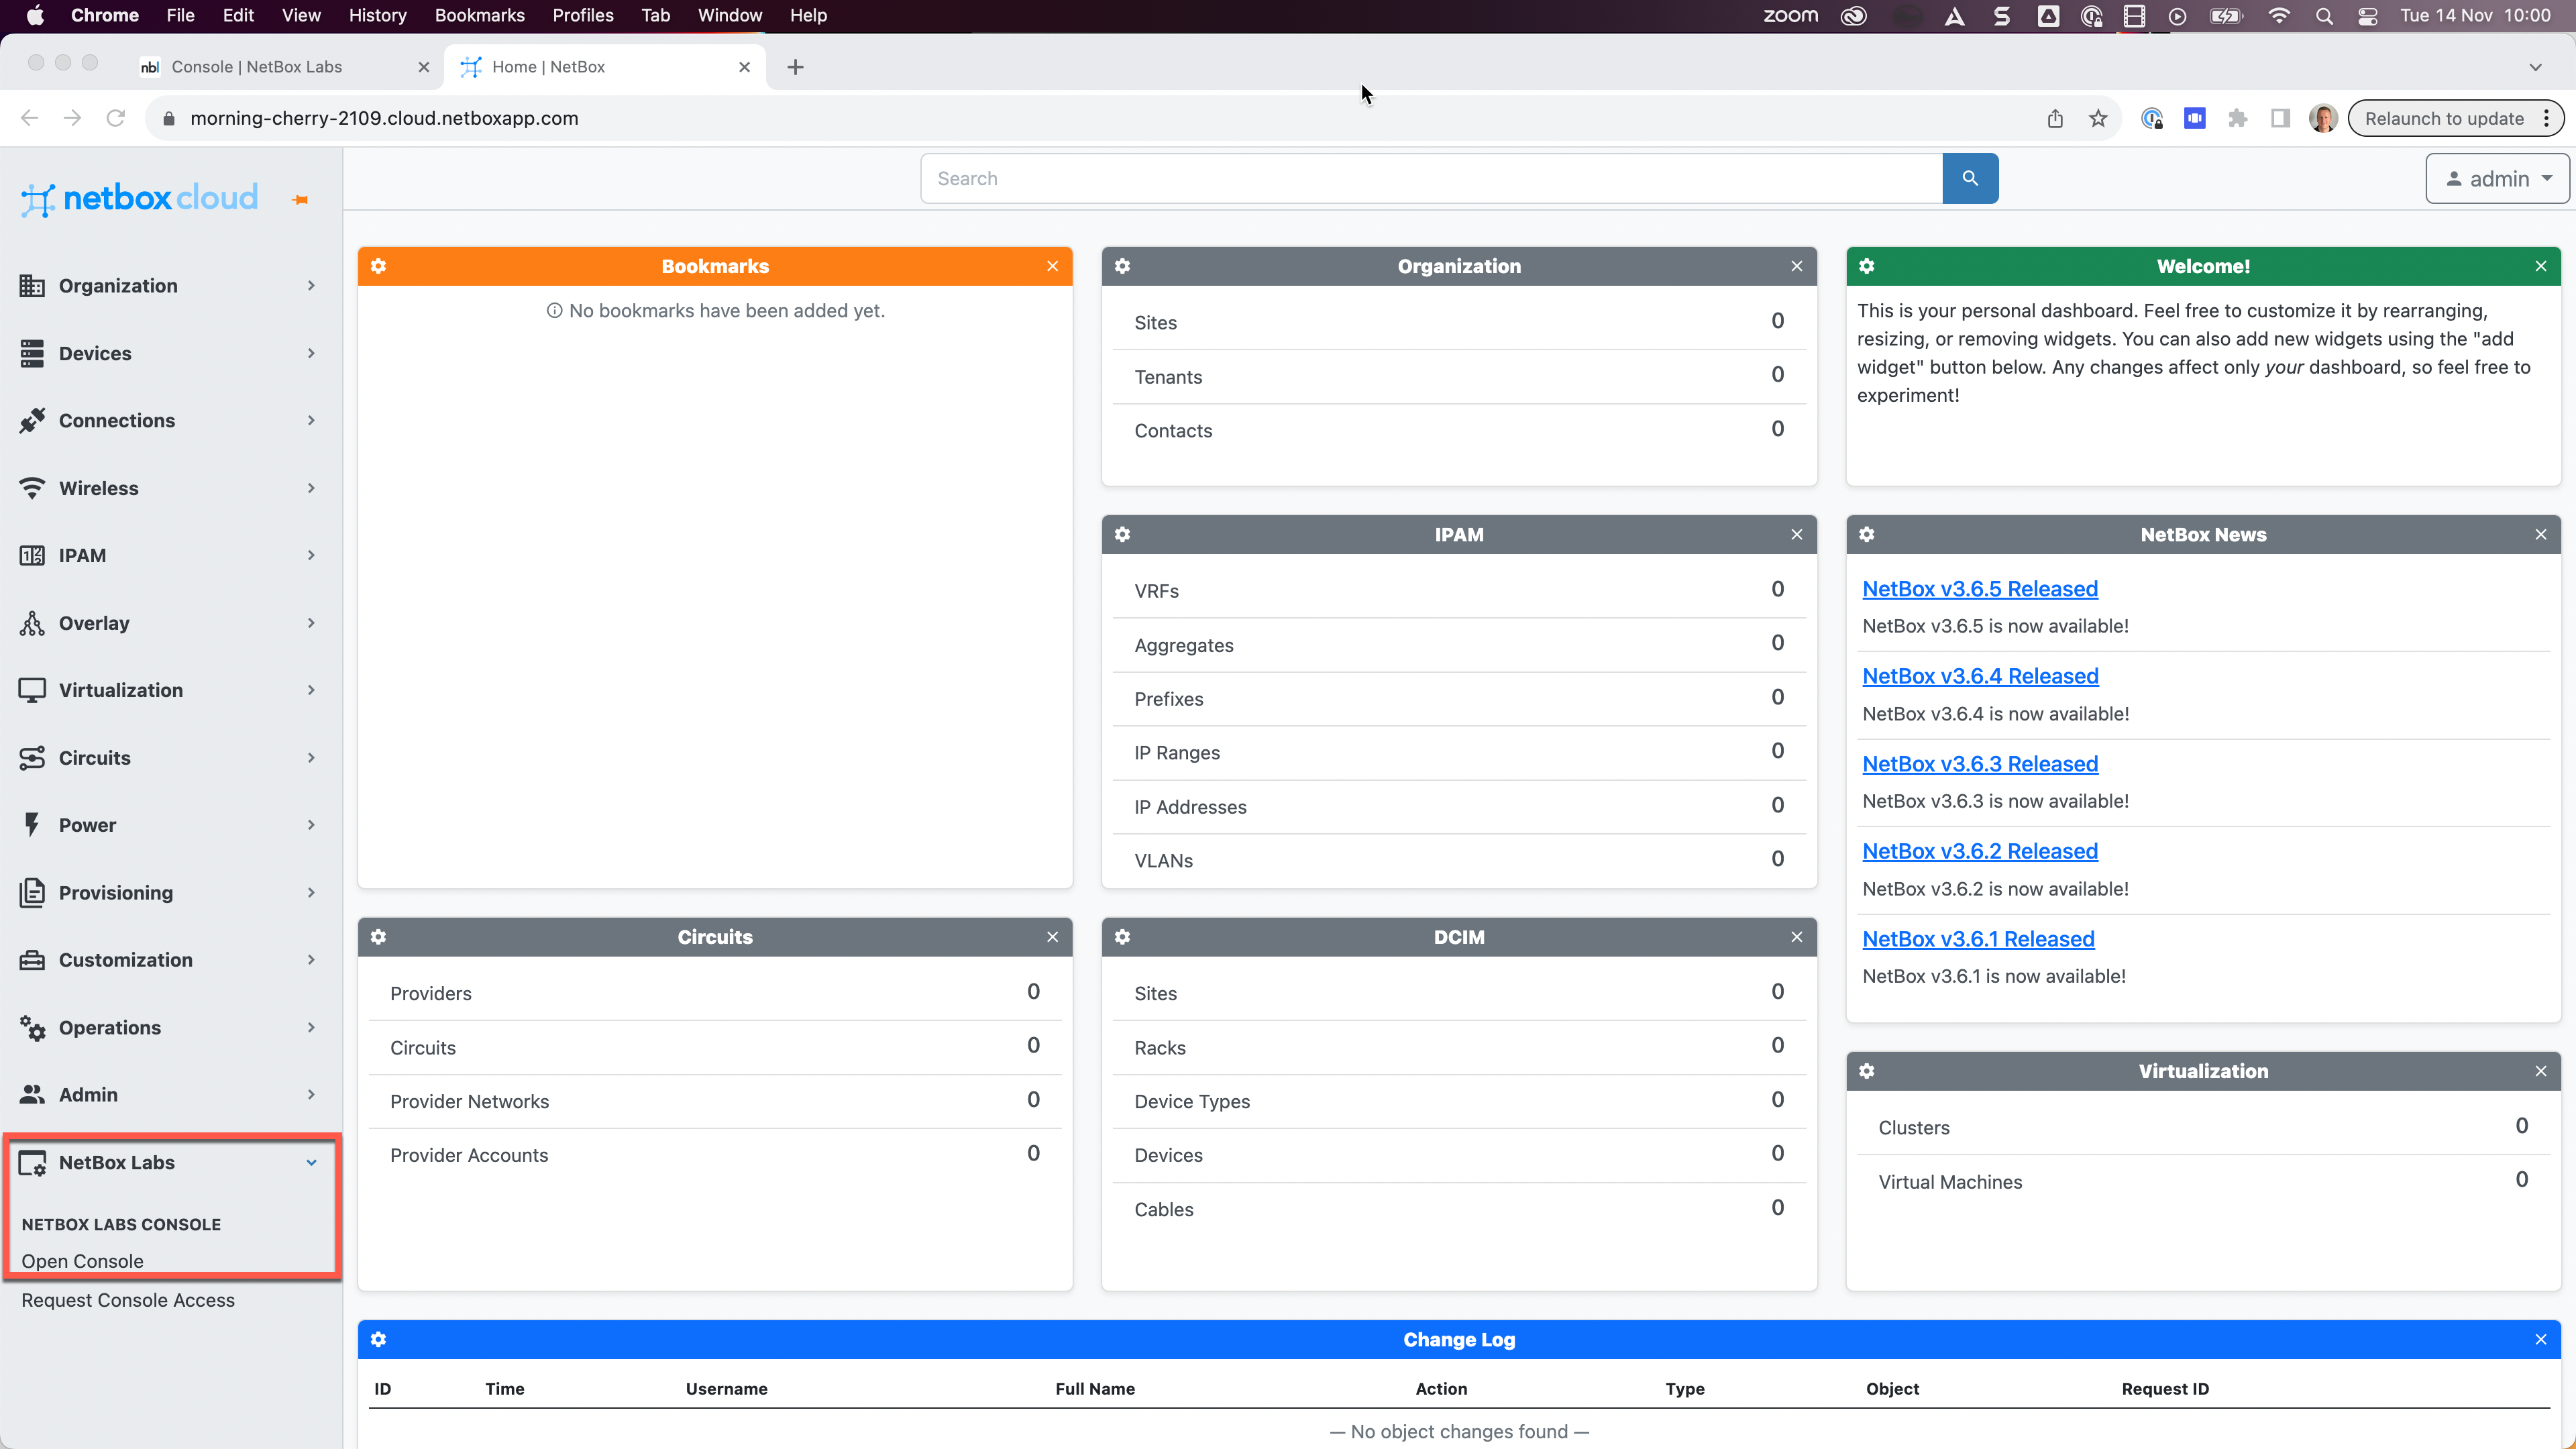Expand the Connections sidebar menu
This screenshot has width=2576, height=1449.
coord(170,420)
